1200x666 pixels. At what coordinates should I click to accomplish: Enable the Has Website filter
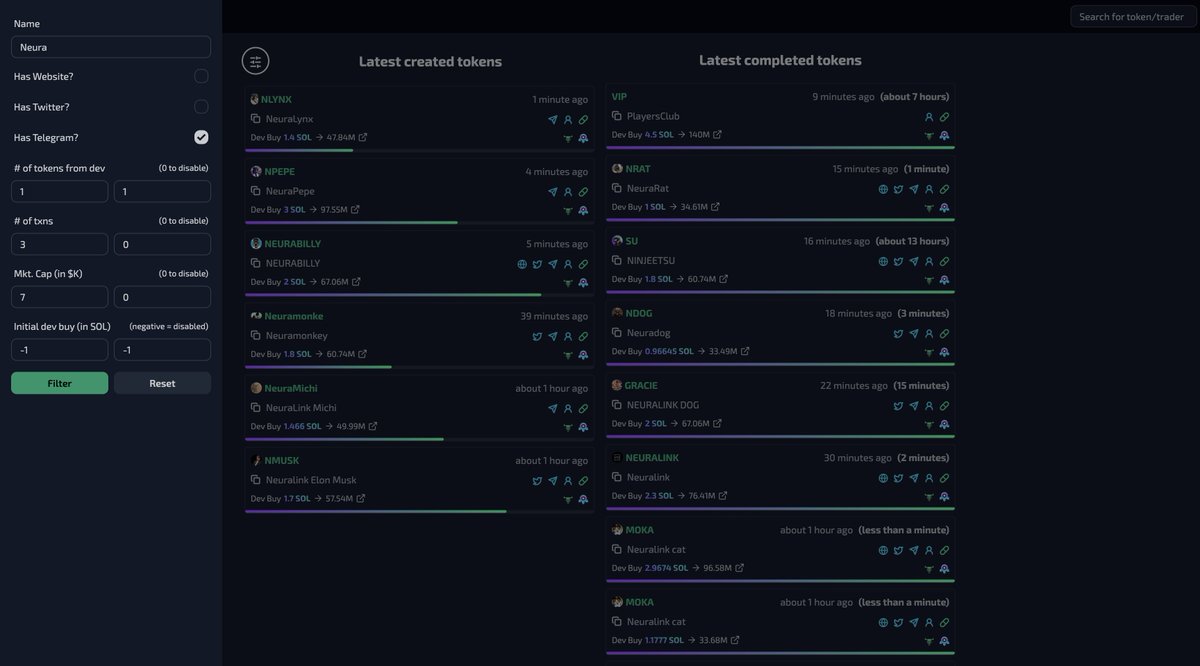[x=201, y=76]
